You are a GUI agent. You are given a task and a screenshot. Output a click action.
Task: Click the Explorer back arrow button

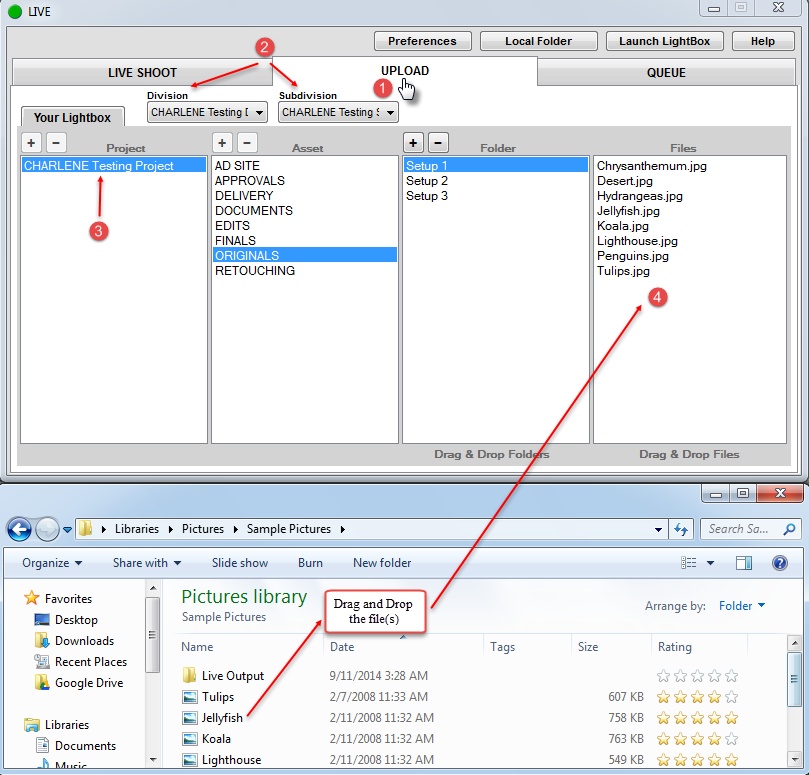pyautogui.click(x=19, y=529)
